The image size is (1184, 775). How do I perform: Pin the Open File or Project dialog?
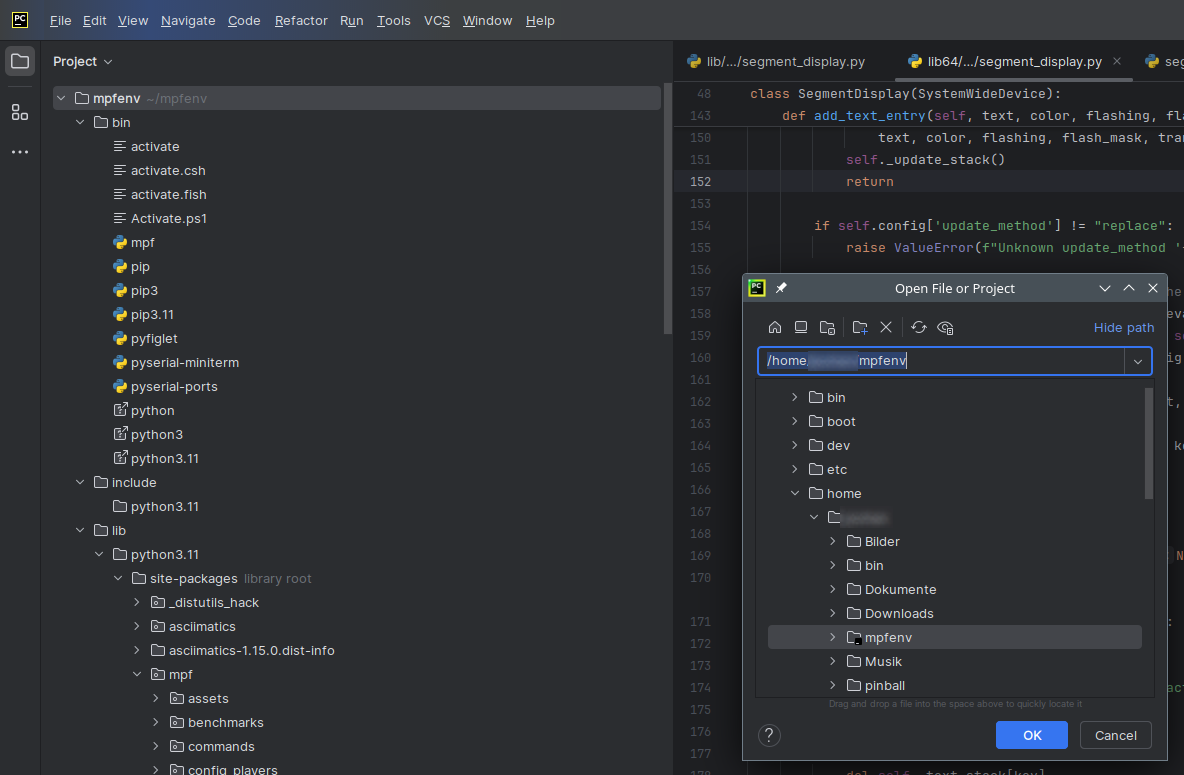(781, 288)
